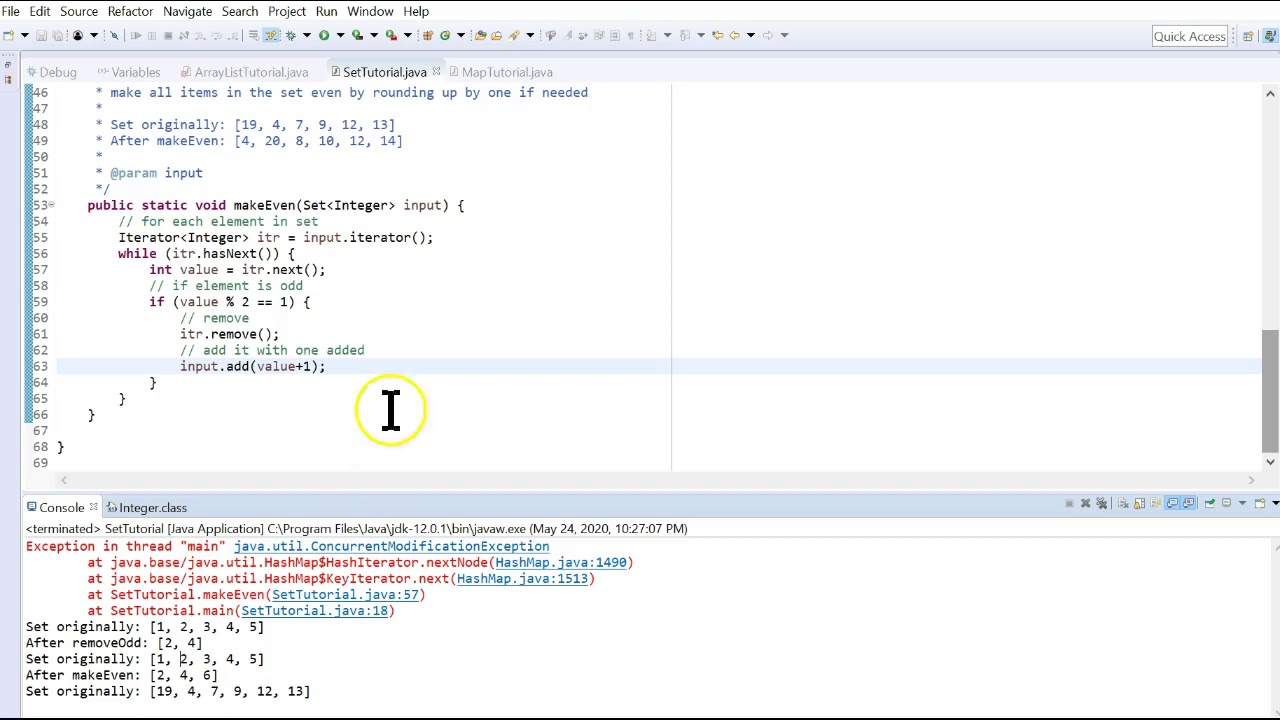Click the Open Type folder icon
Screen dimensions: 1280x720
[480, 35]
